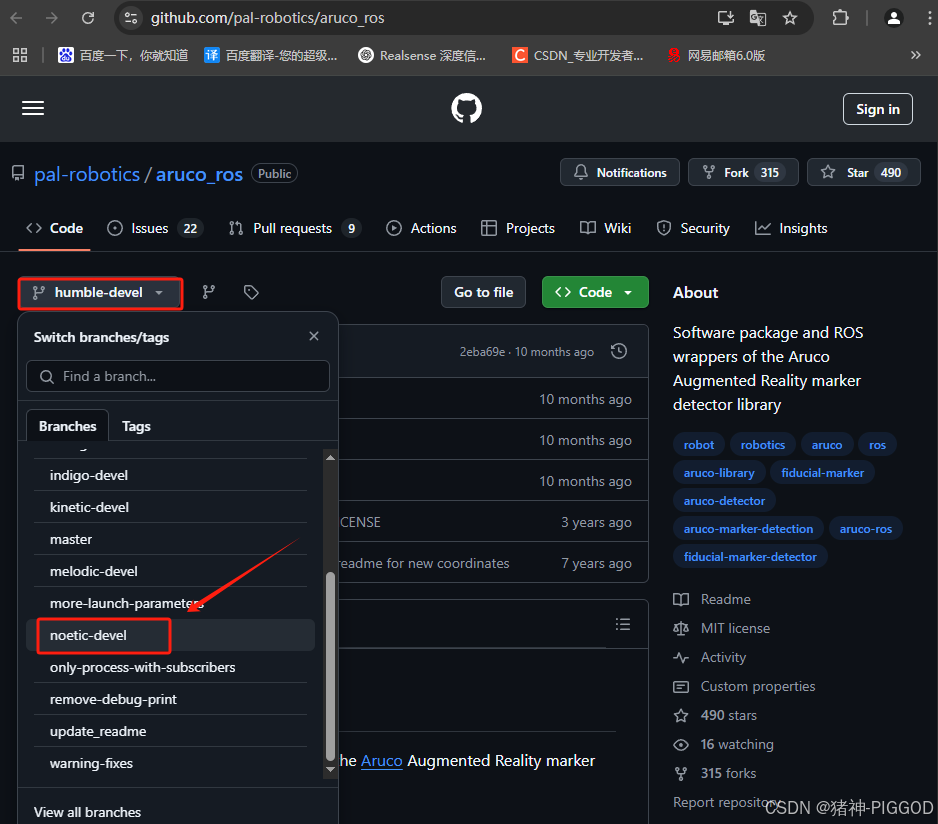938x824 pixels.
Task: Click the GitHub logo icon
Action: 466,108
